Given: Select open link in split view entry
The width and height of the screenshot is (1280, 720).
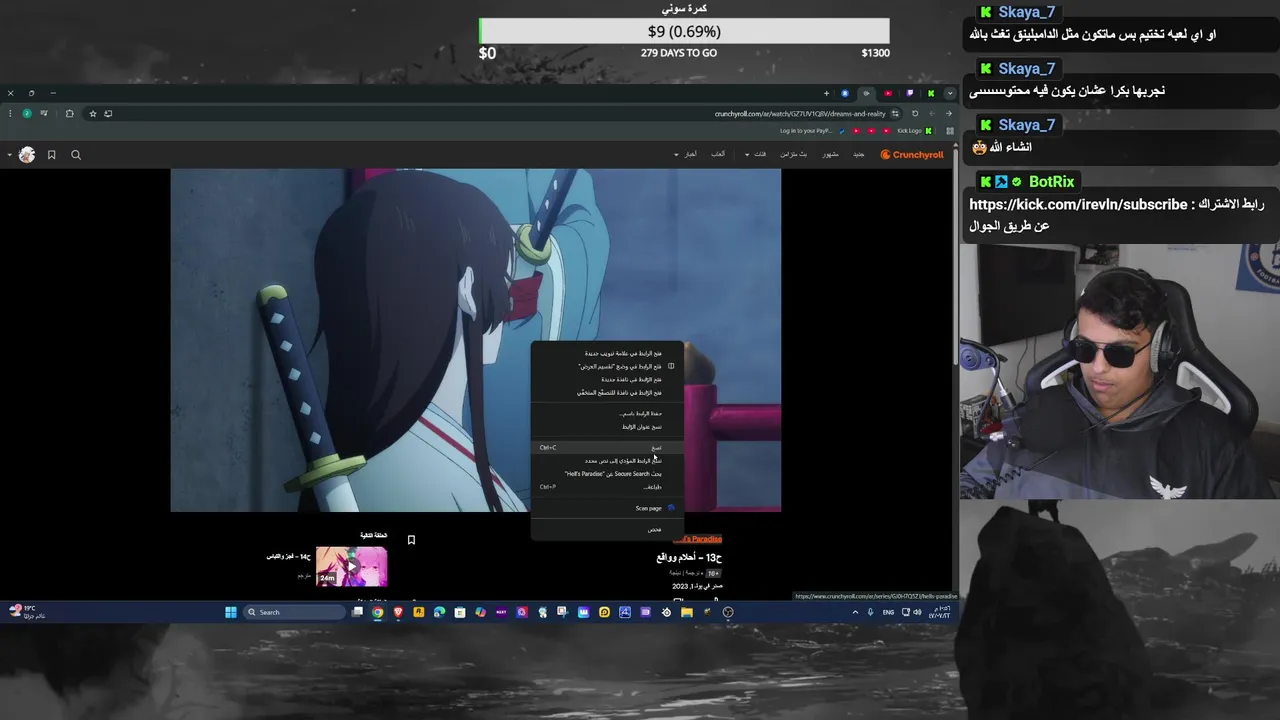Looking at the screenshot, I should [607, 366].
